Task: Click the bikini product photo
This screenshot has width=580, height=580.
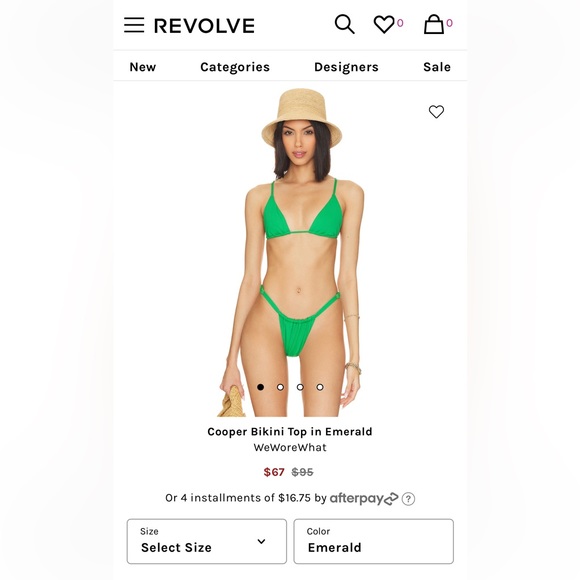Action: pos(290,252)
